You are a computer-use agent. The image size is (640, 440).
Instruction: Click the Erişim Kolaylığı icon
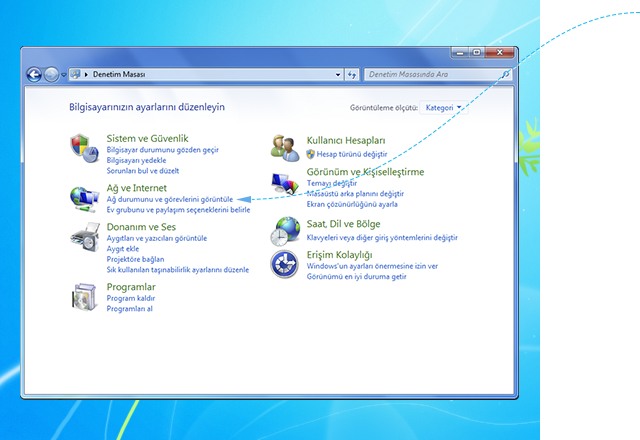pyautogui.click(x=284, y=264)
